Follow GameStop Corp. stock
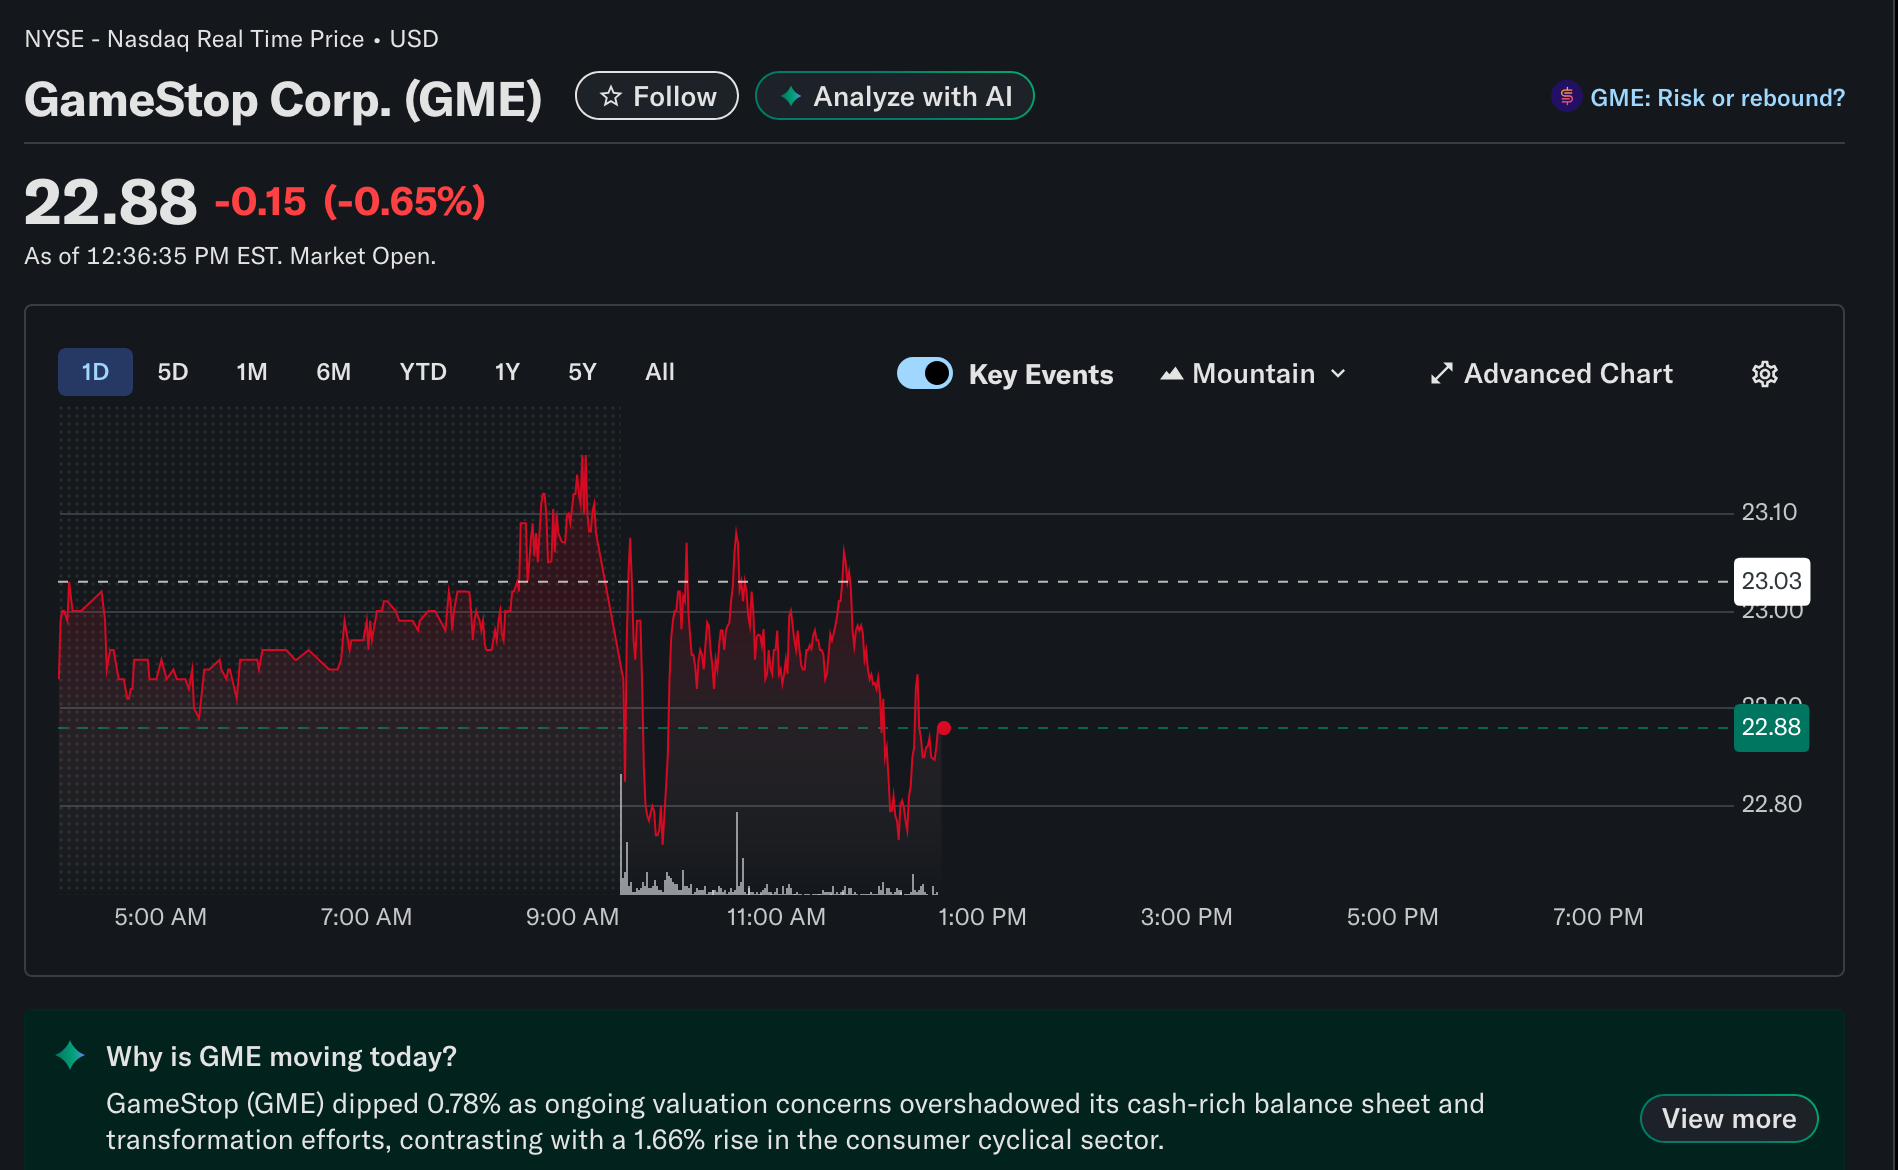 (657, 96)
